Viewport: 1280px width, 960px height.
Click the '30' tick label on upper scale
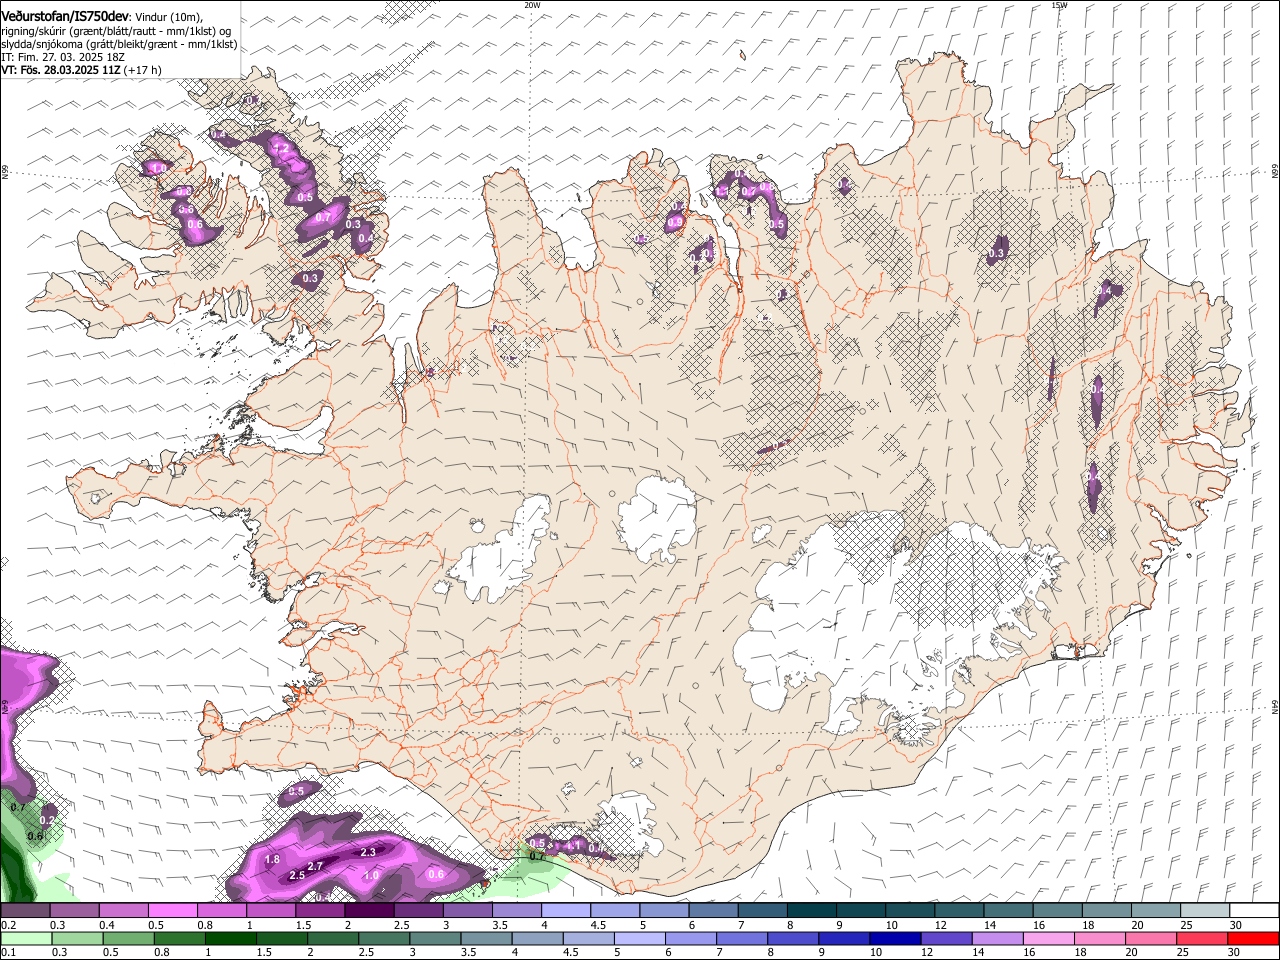click(x=1236, y=925)
